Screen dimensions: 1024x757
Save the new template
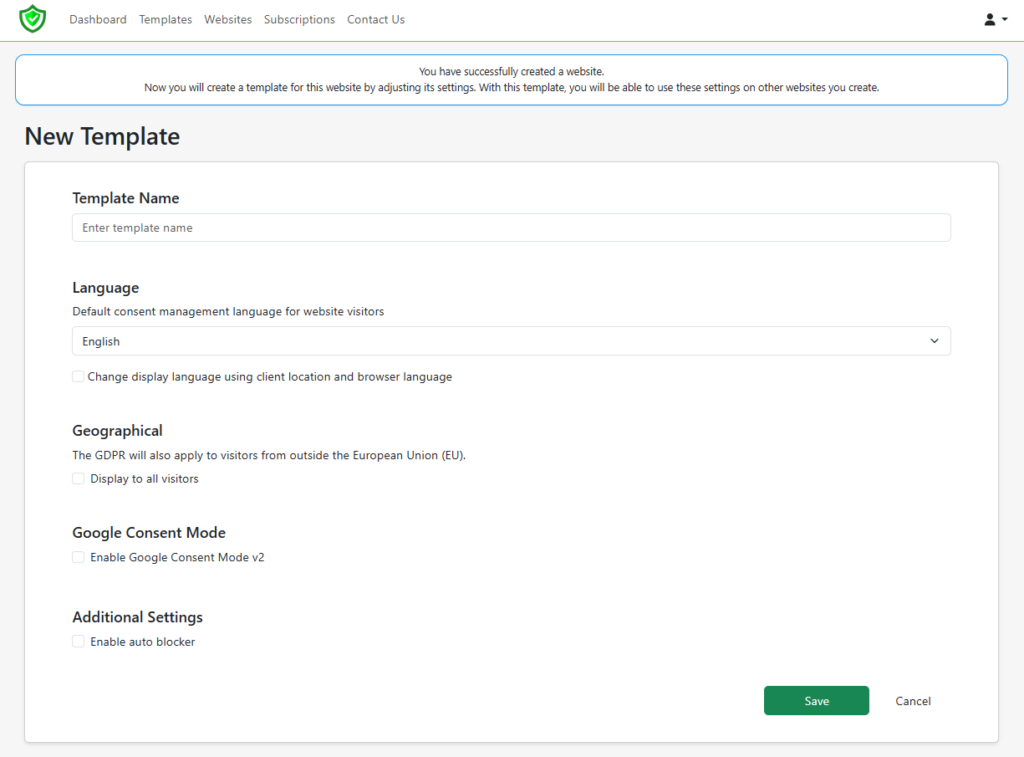(816, 701)
